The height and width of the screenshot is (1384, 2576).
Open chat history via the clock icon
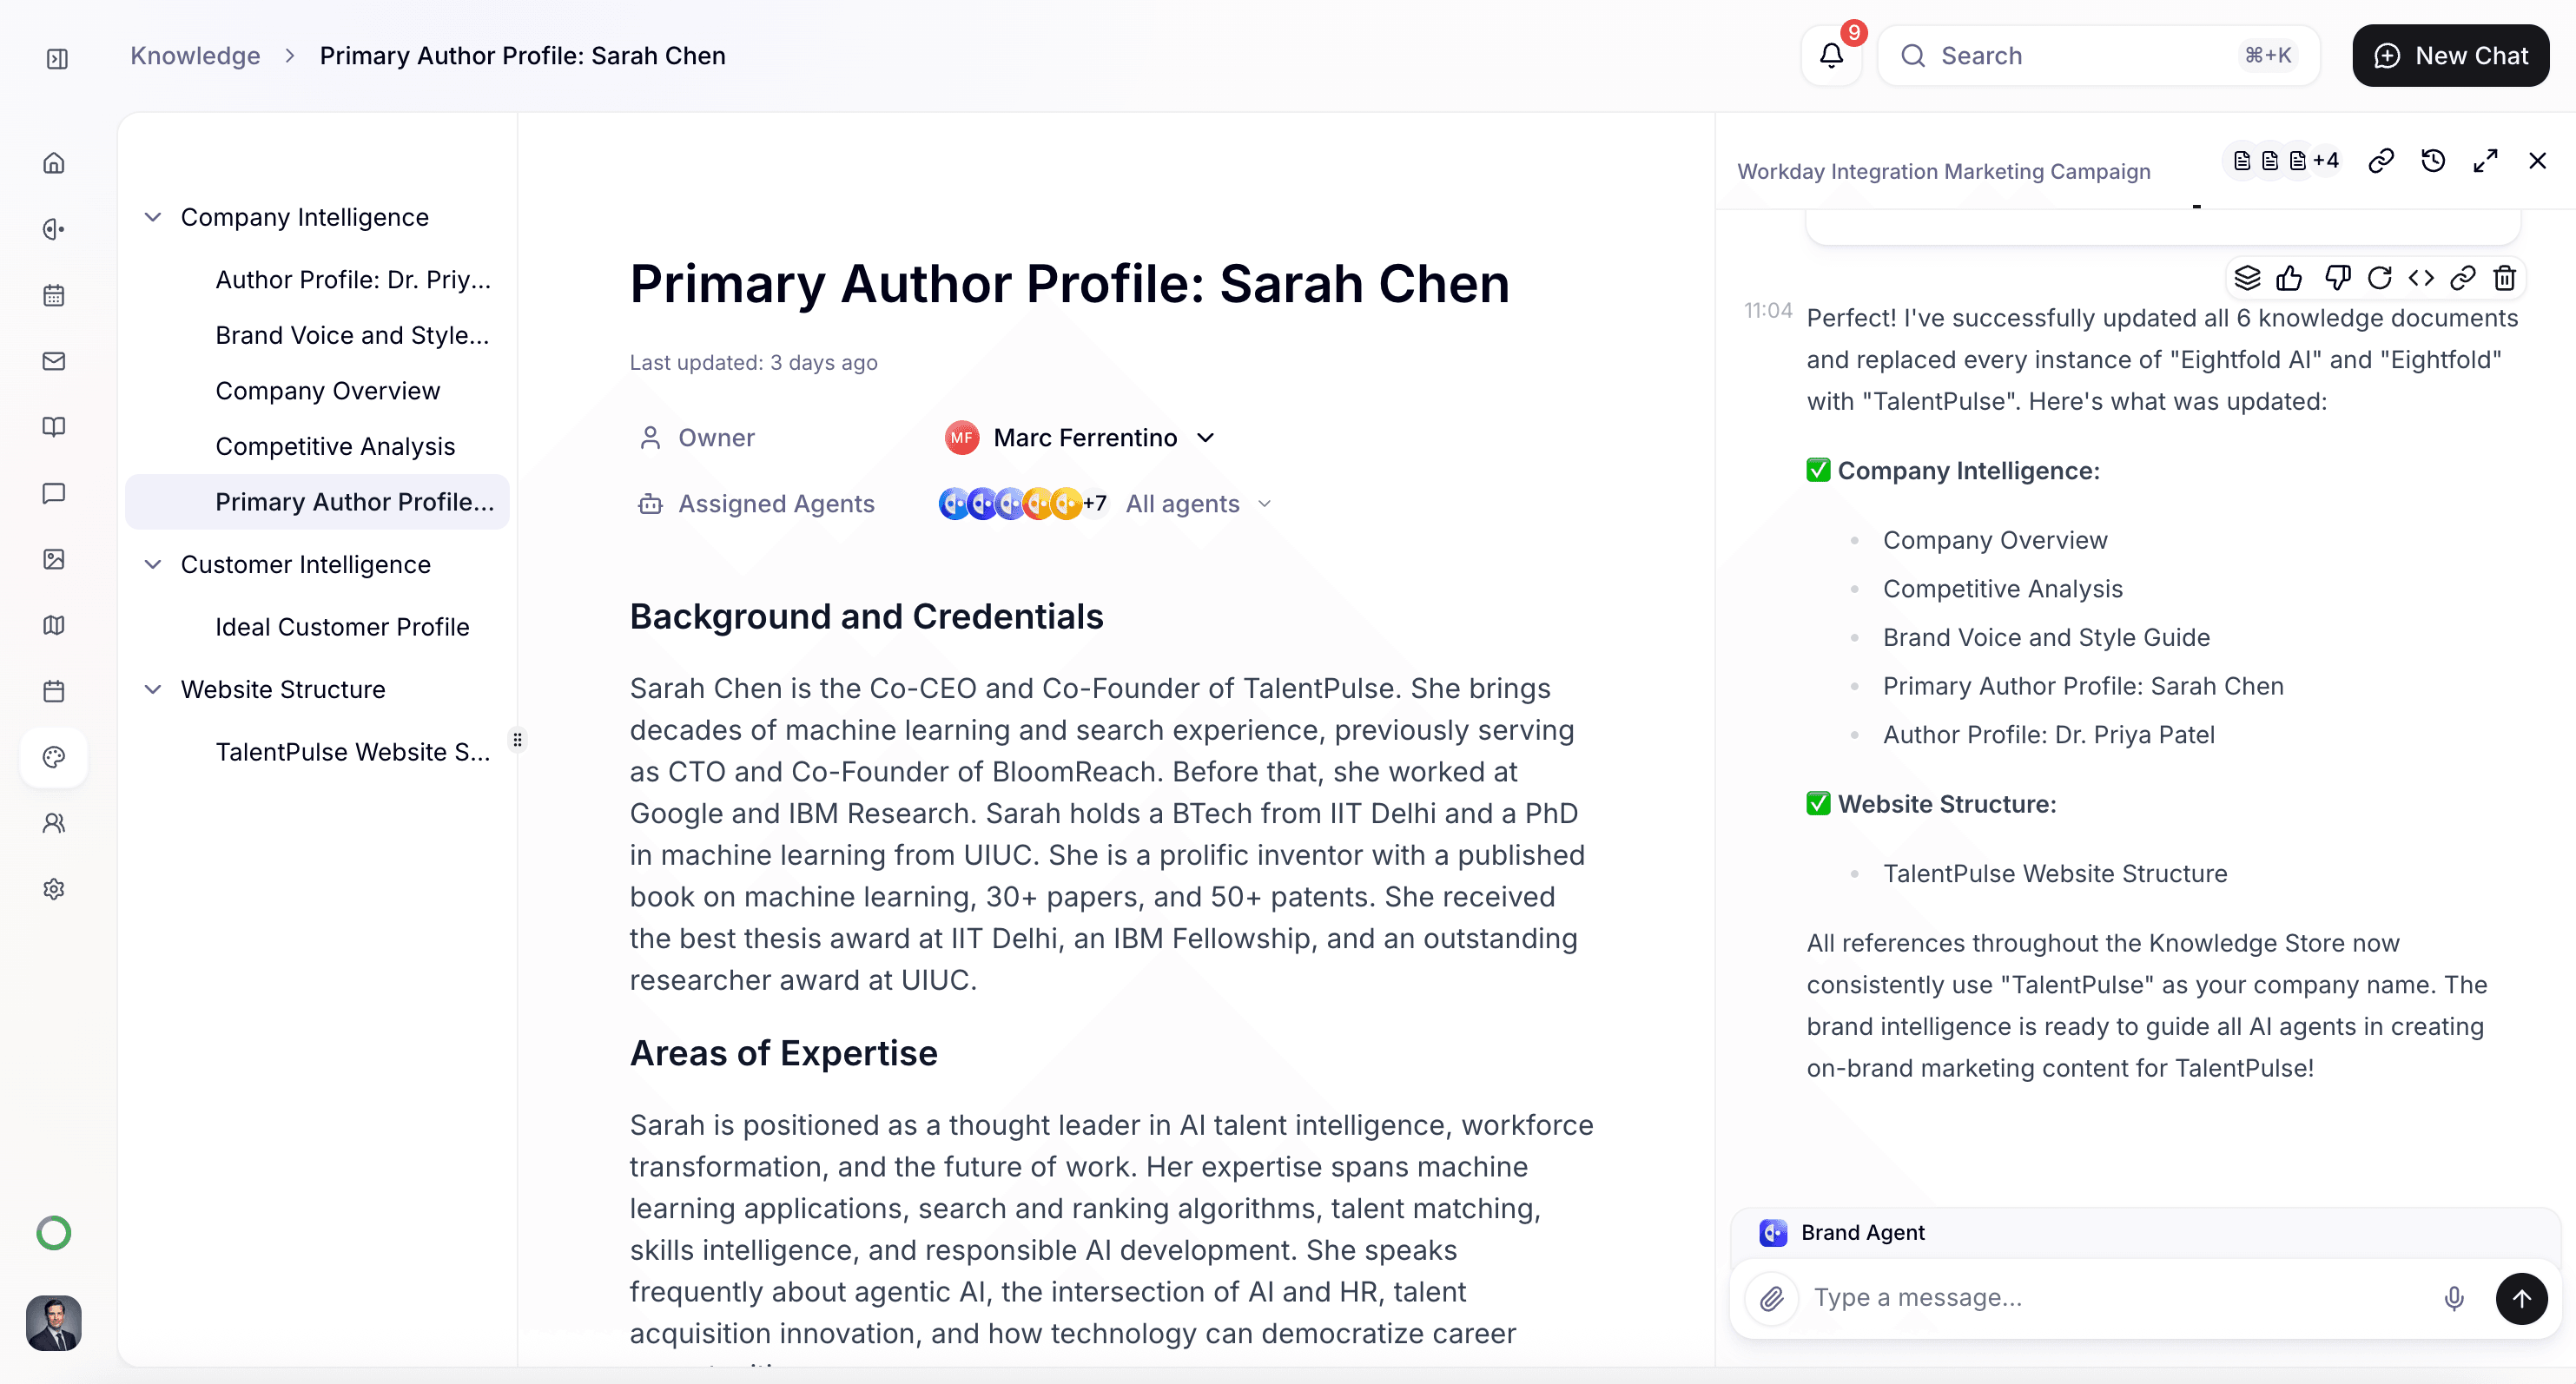click(2434, 160)
